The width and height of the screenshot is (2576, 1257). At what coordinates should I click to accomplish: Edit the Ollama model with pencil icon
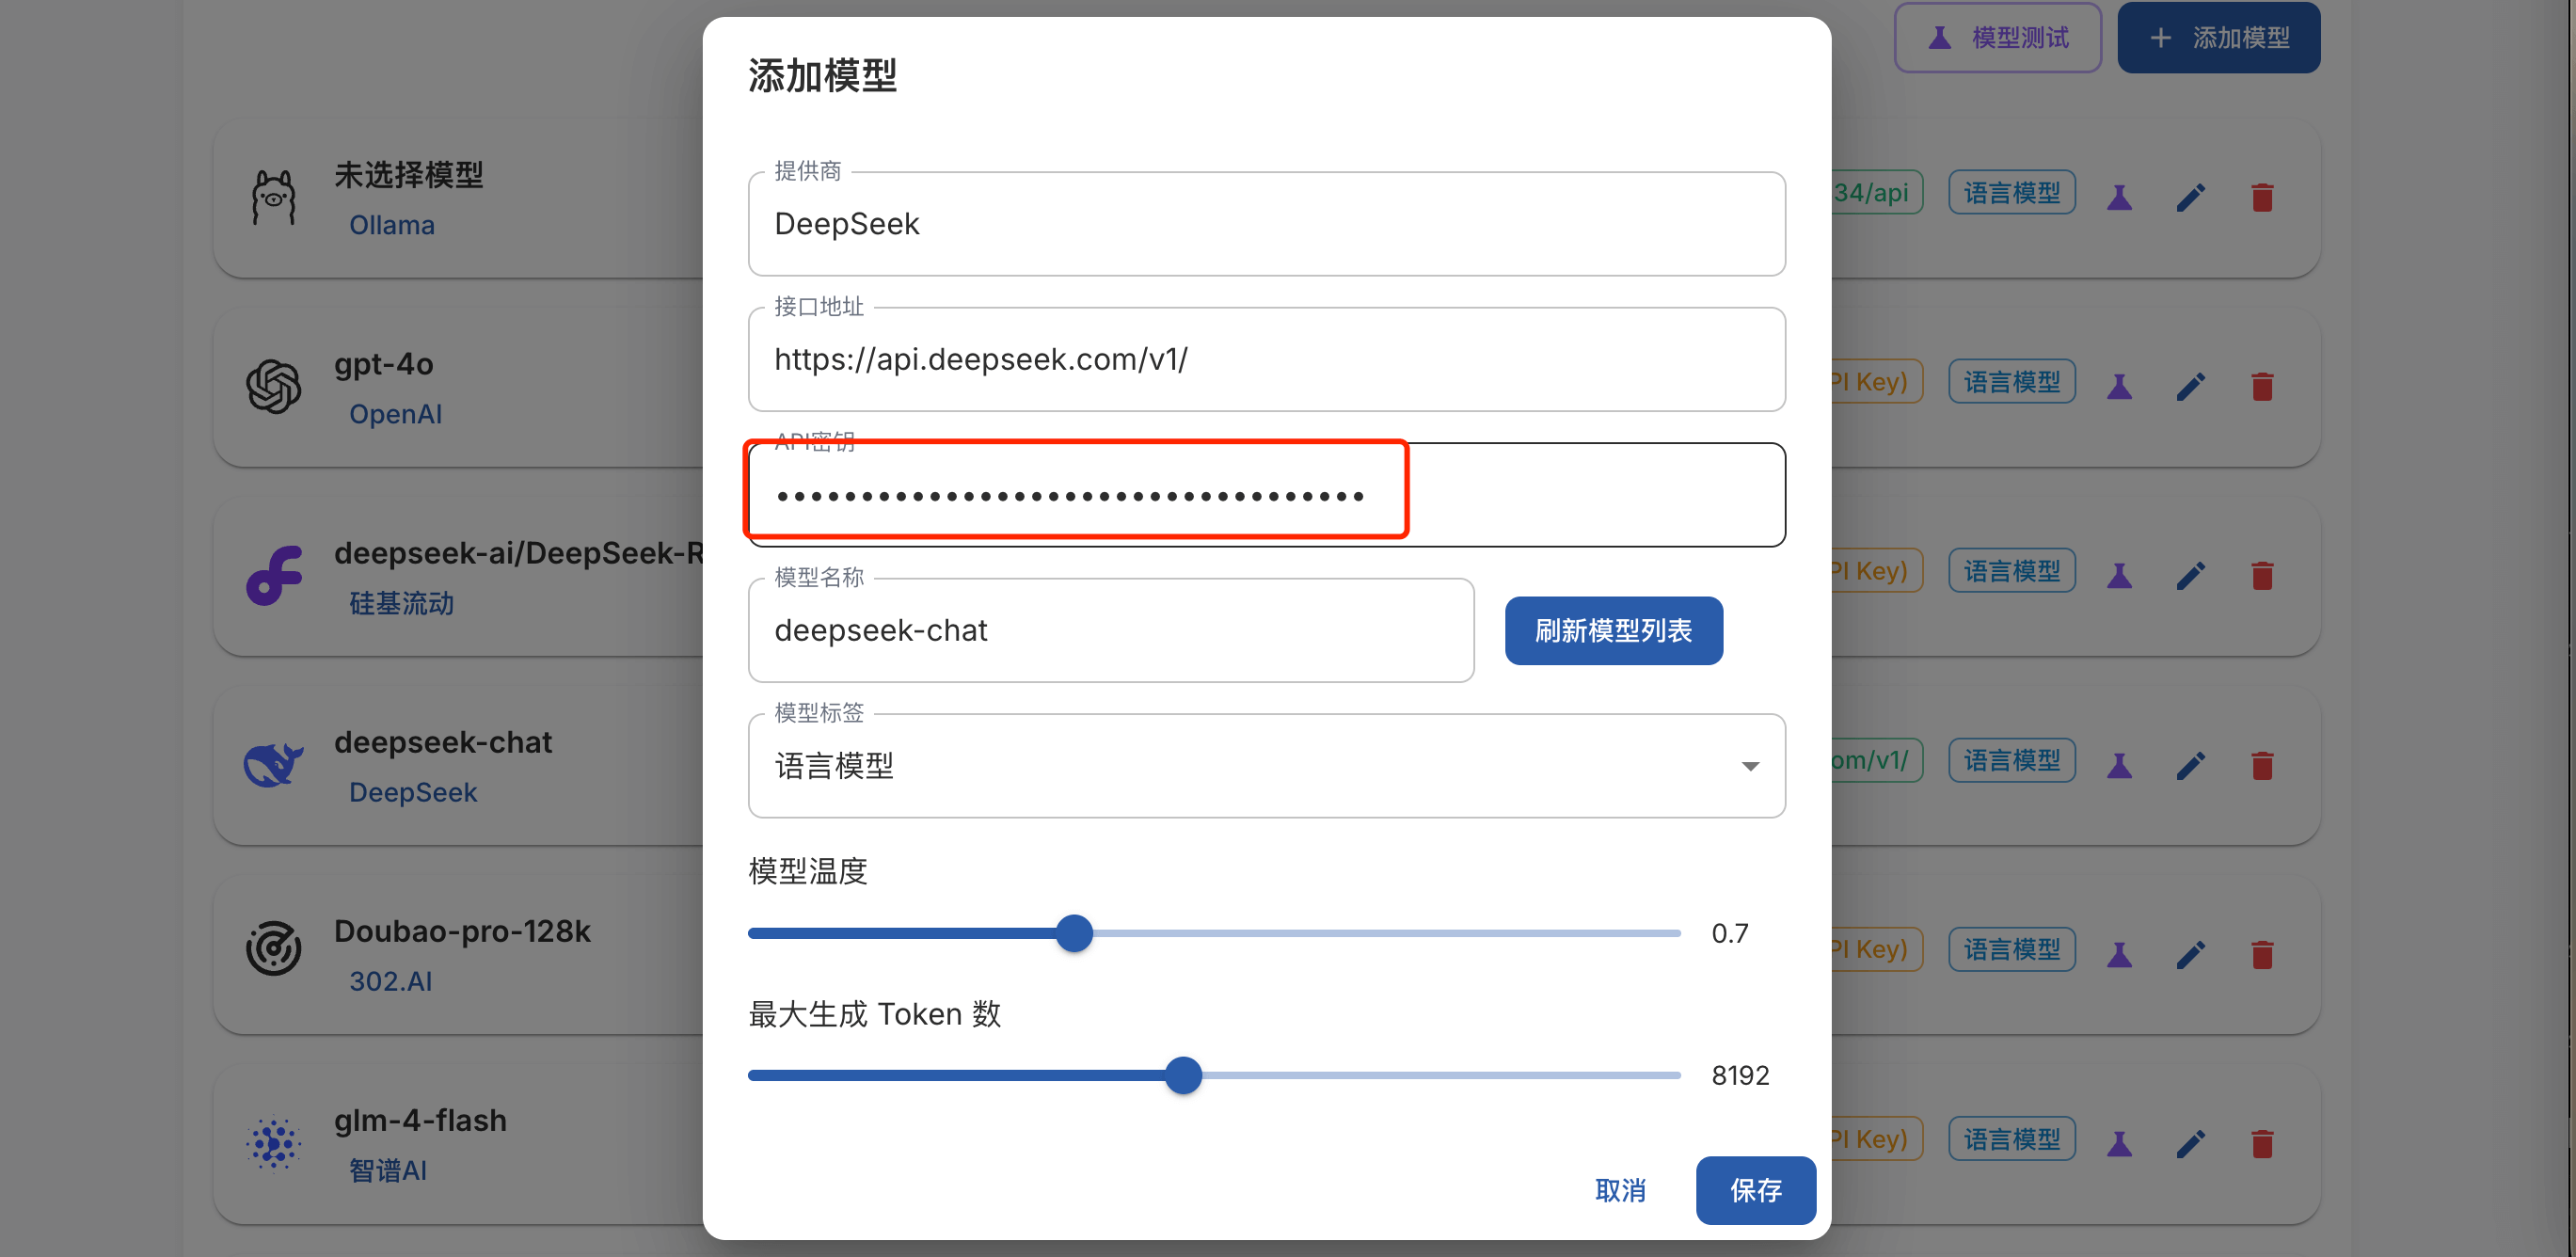[x=2190, y=197]
